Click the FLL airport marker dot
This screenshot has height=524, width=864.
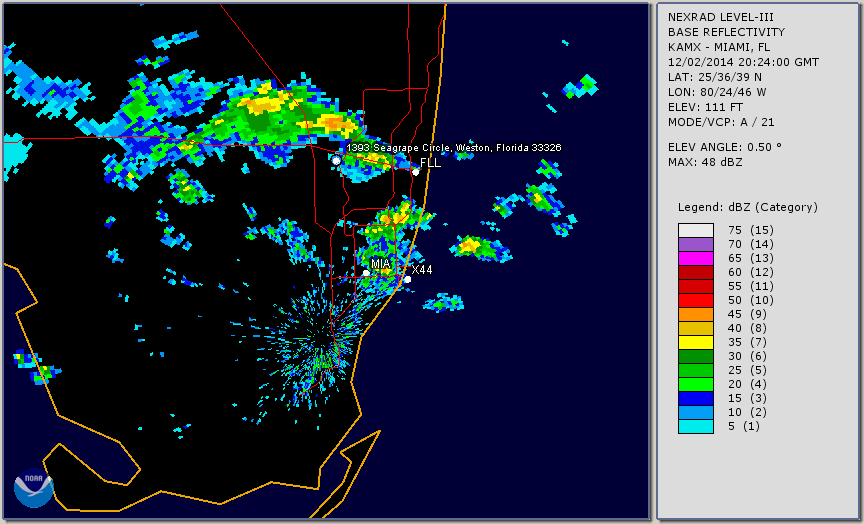point(416,172)
